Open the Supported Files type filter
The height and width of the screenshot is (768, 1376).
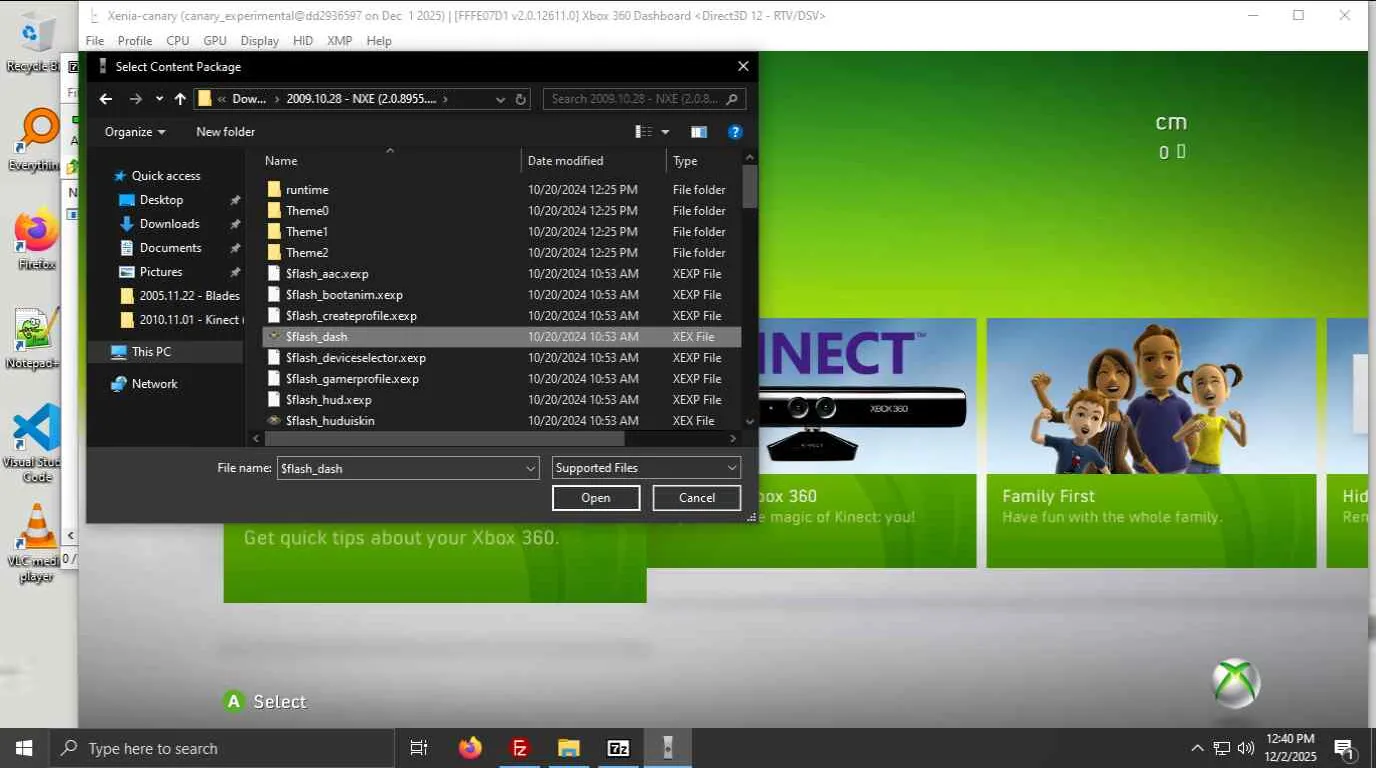646,468
